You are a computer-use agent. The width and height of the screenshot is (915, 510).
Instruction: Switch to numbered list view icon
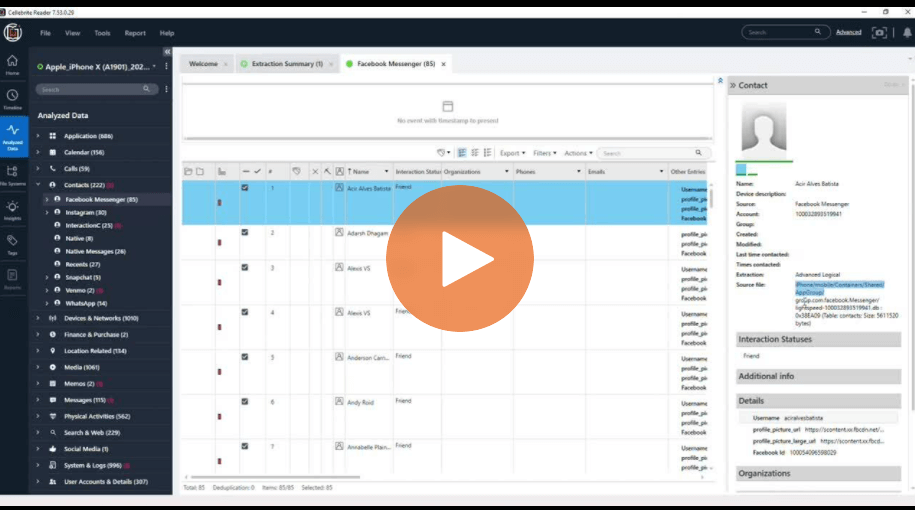[488, 153]
